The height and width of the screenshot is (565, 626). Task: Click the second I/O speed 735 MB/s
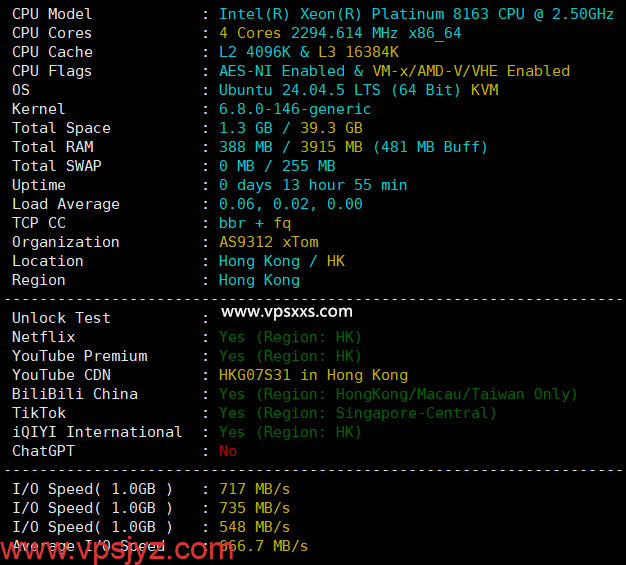(254, 508)
